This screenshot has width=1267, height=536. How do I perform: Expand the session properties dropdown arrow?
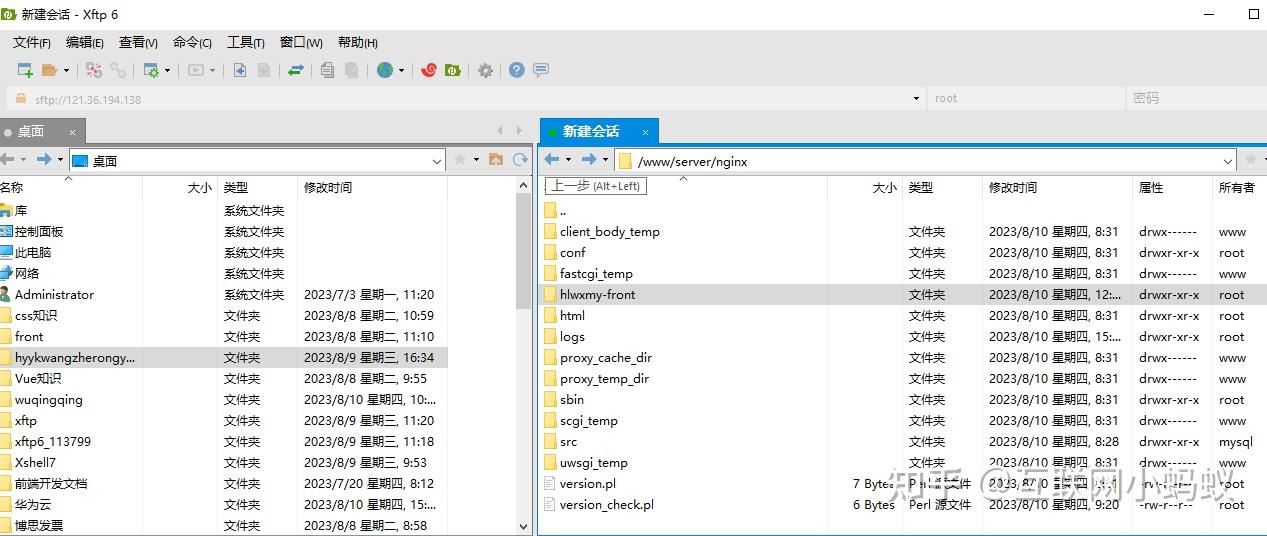pos(167,70)
